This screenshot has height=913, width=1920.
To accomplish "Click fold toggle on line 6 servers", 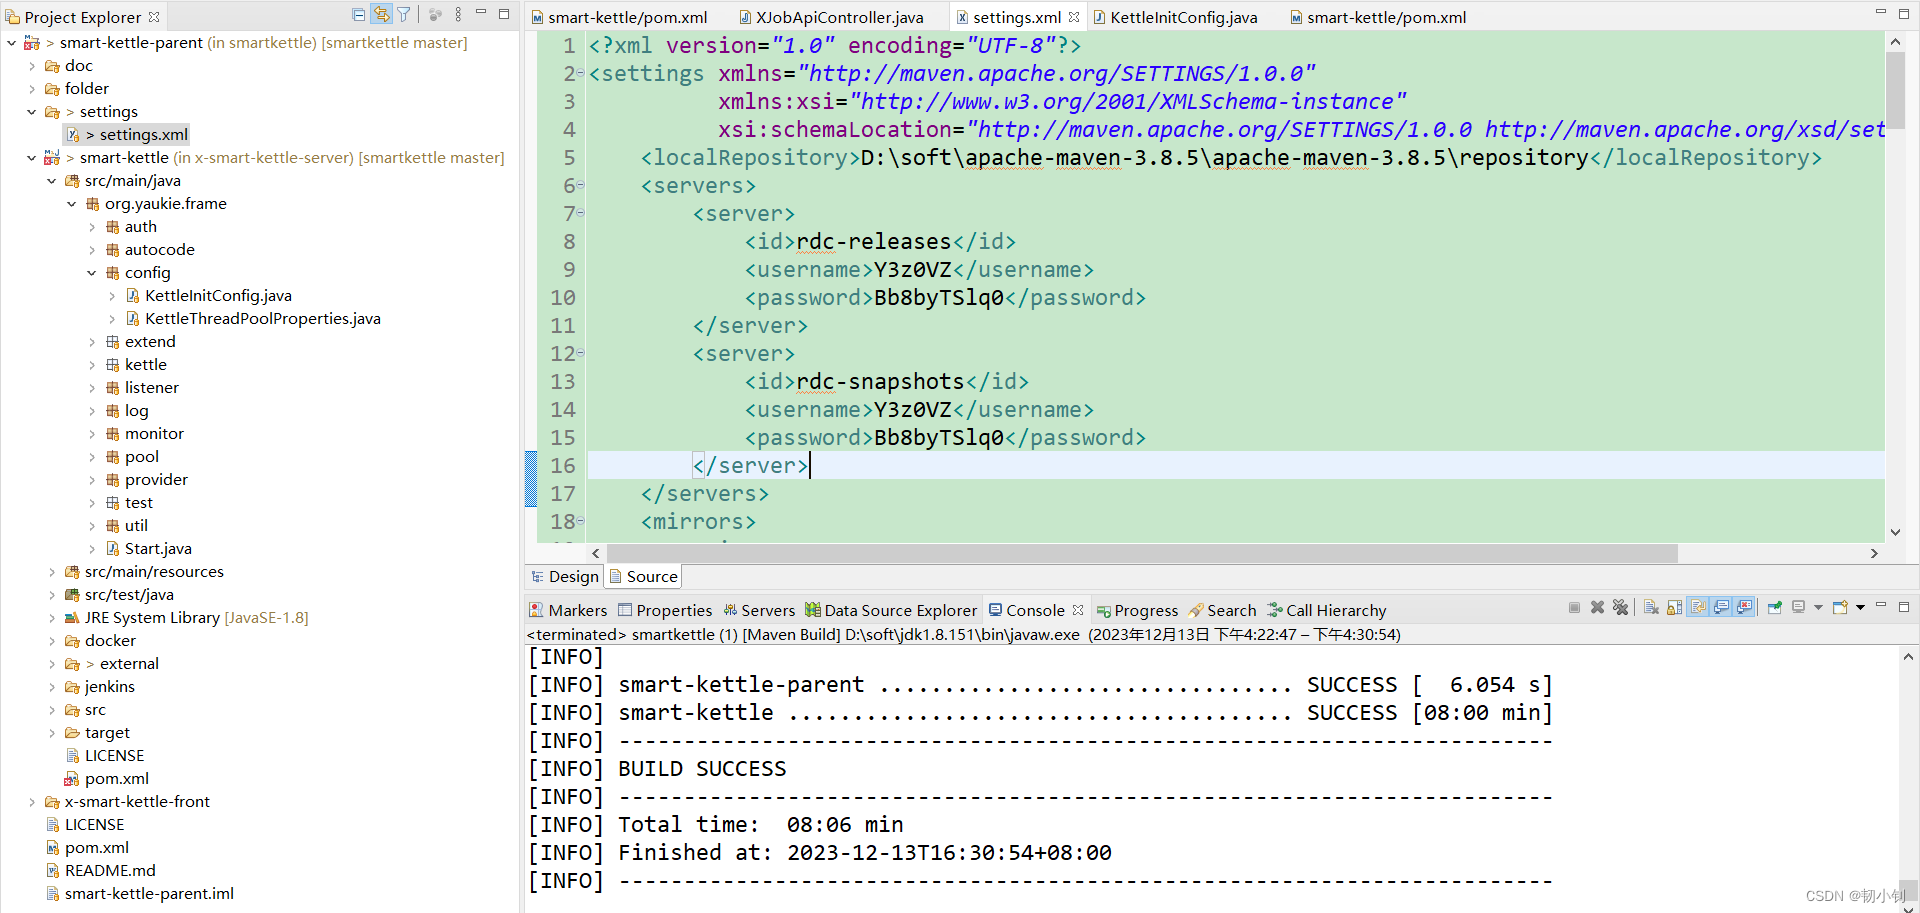I will click(580, 185).
